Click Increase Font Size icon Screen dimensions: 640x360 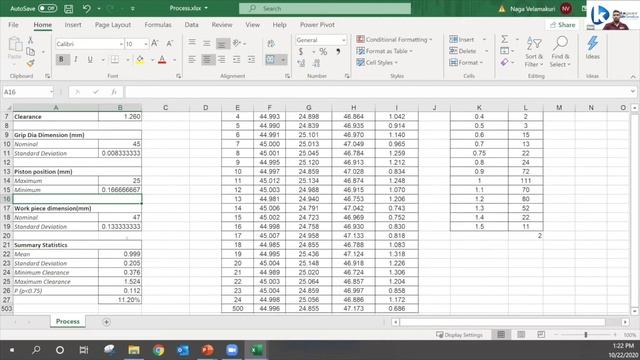(155, 44)
